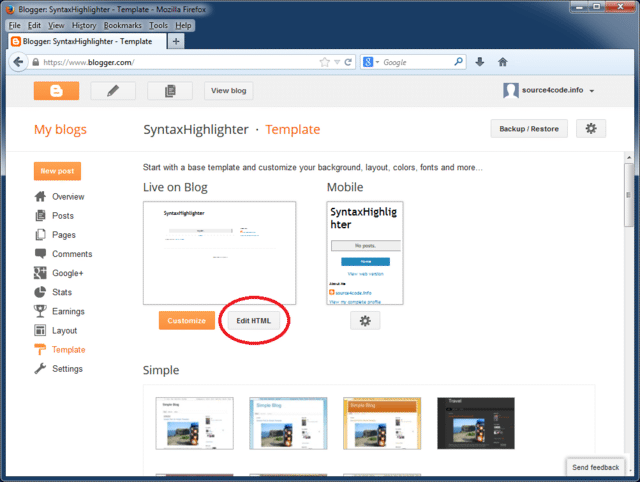
Task: Click the View blog button
Action: point(229,91)
